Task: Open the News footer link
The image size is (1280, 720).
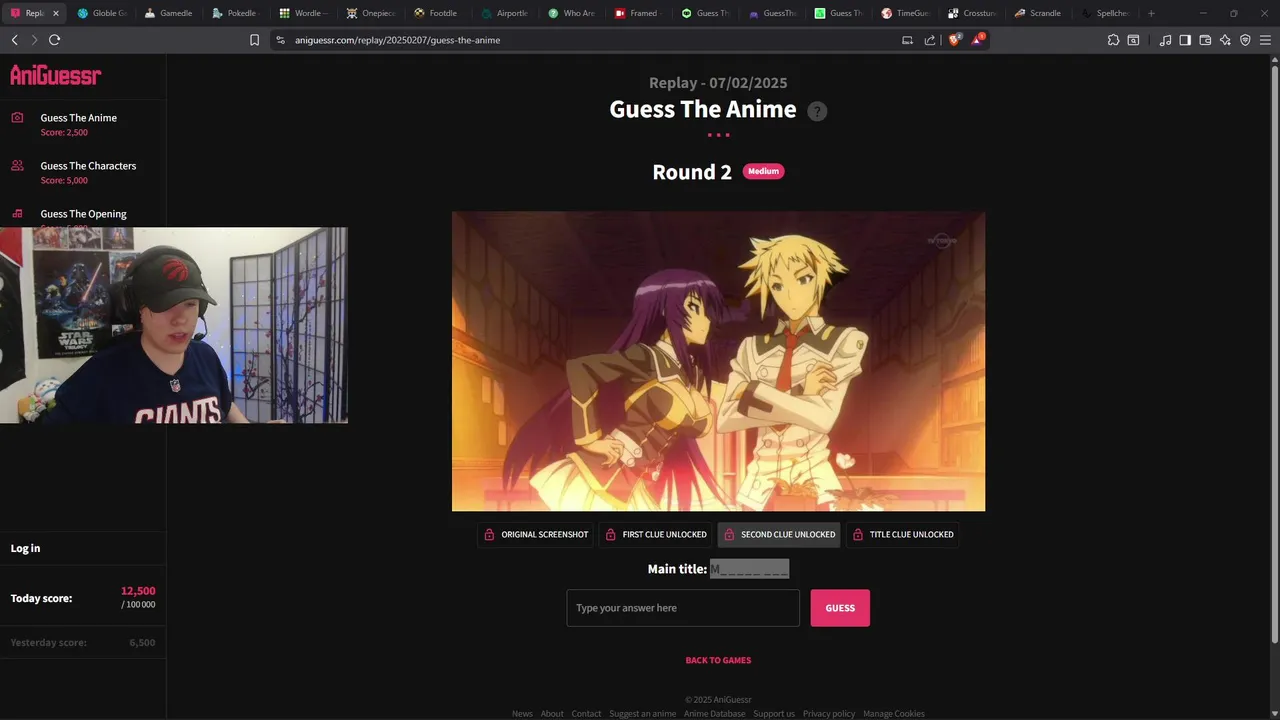Action: tap(522, 713)
